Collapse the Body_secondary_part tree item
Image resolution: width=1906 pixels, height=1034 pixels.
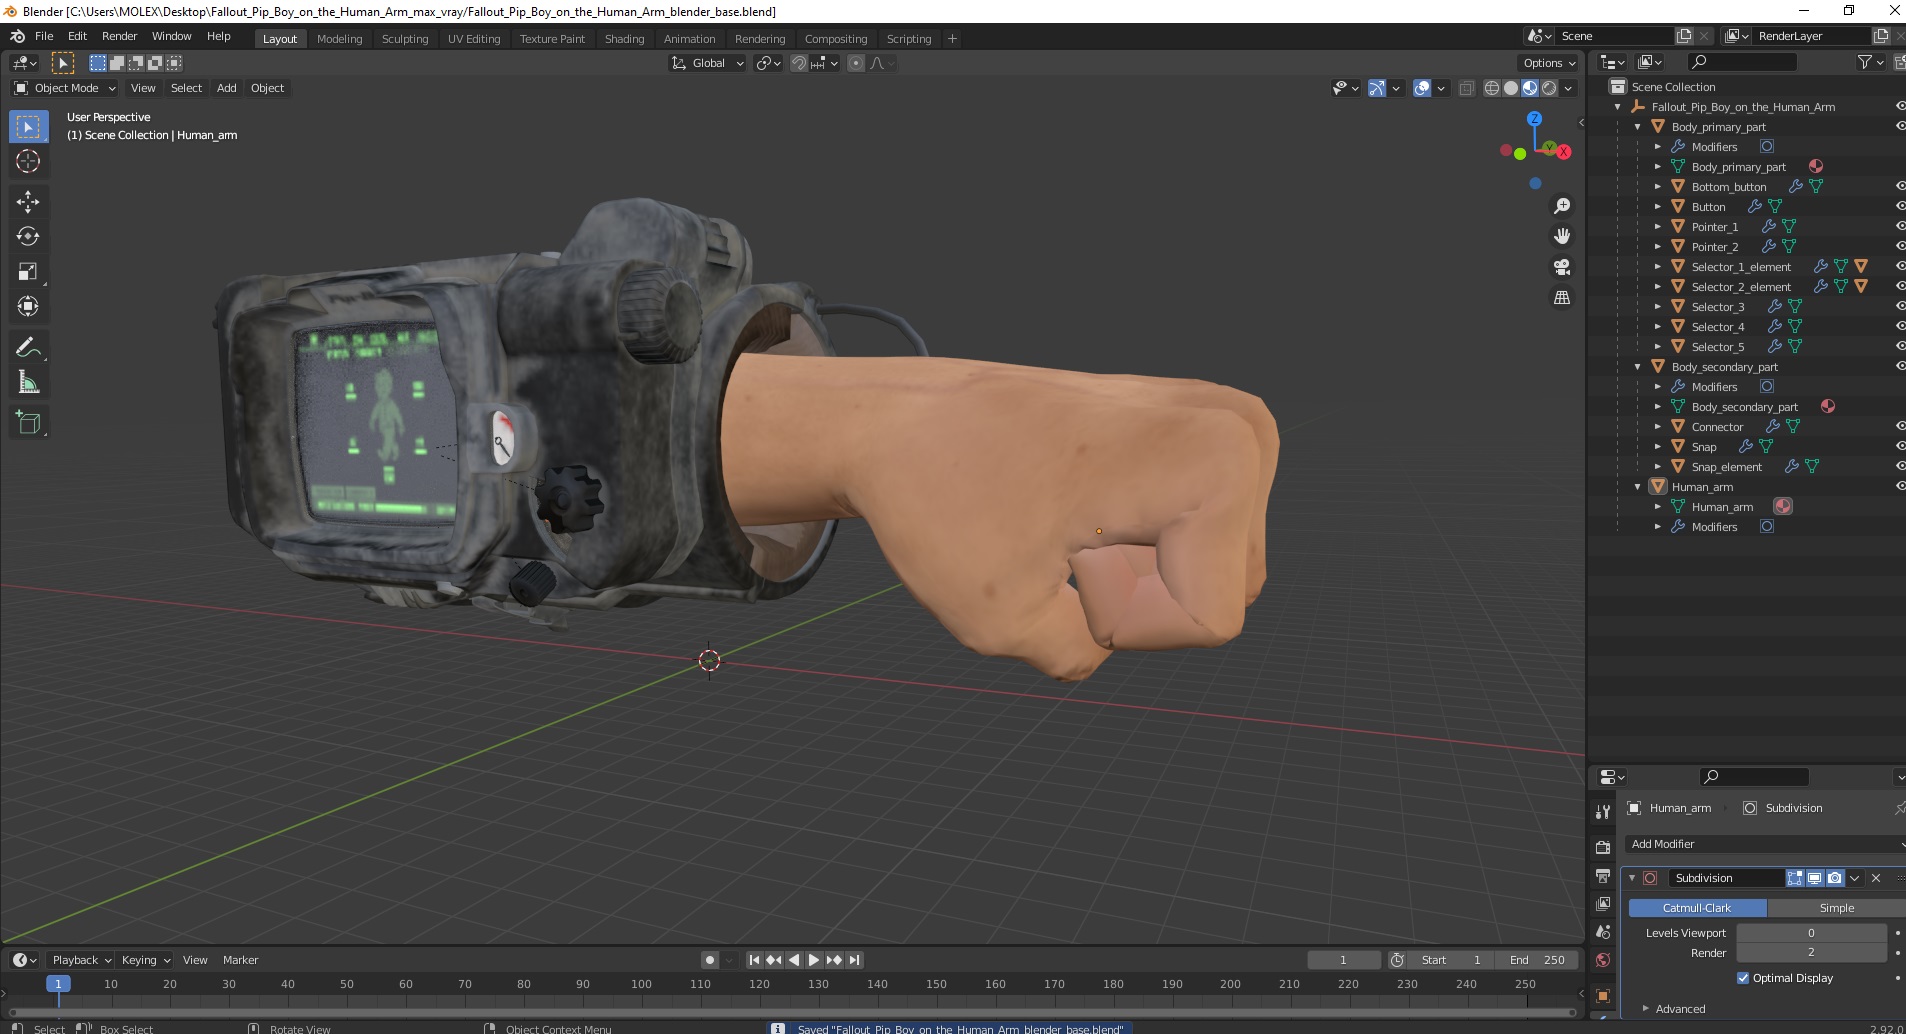(1637, 367)
